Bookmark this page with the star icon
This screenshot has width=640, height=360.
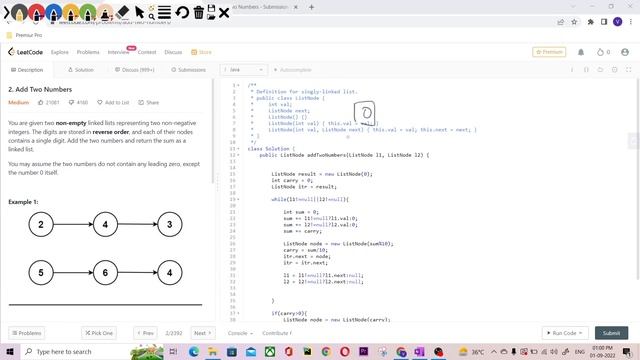pos(574,22)
